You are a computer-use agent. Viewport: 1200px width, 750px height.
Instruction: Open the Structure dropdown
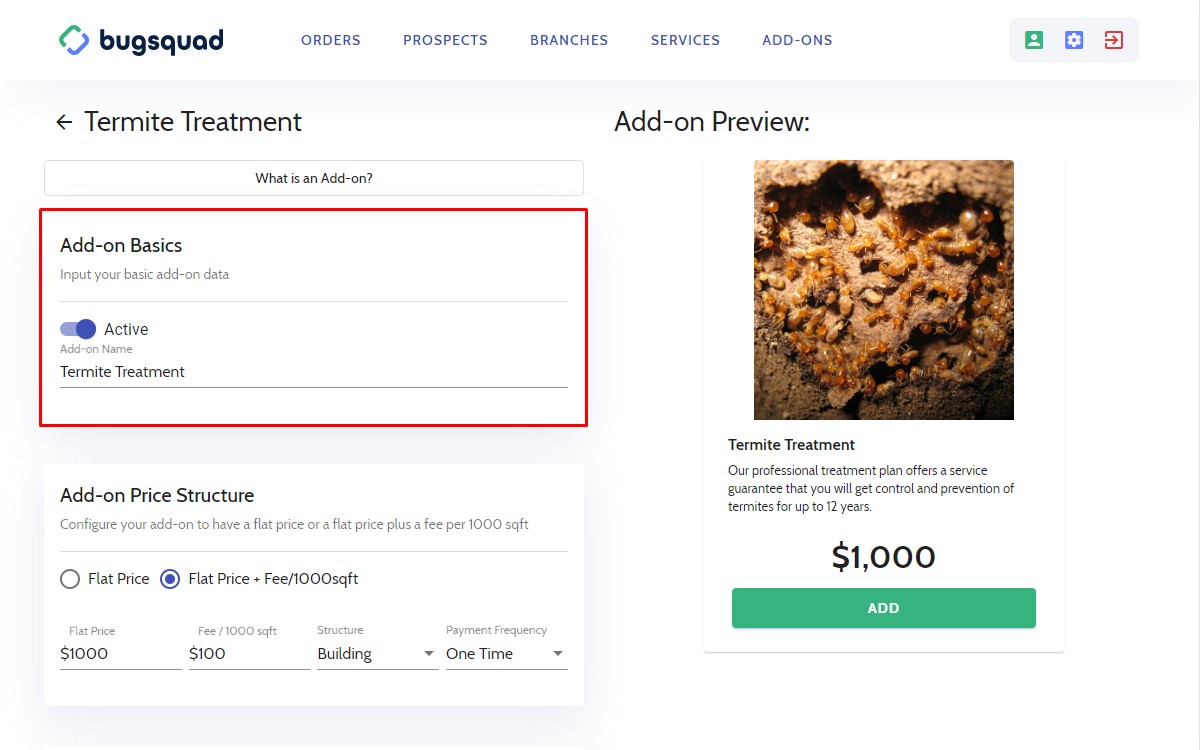pos(377,654)
